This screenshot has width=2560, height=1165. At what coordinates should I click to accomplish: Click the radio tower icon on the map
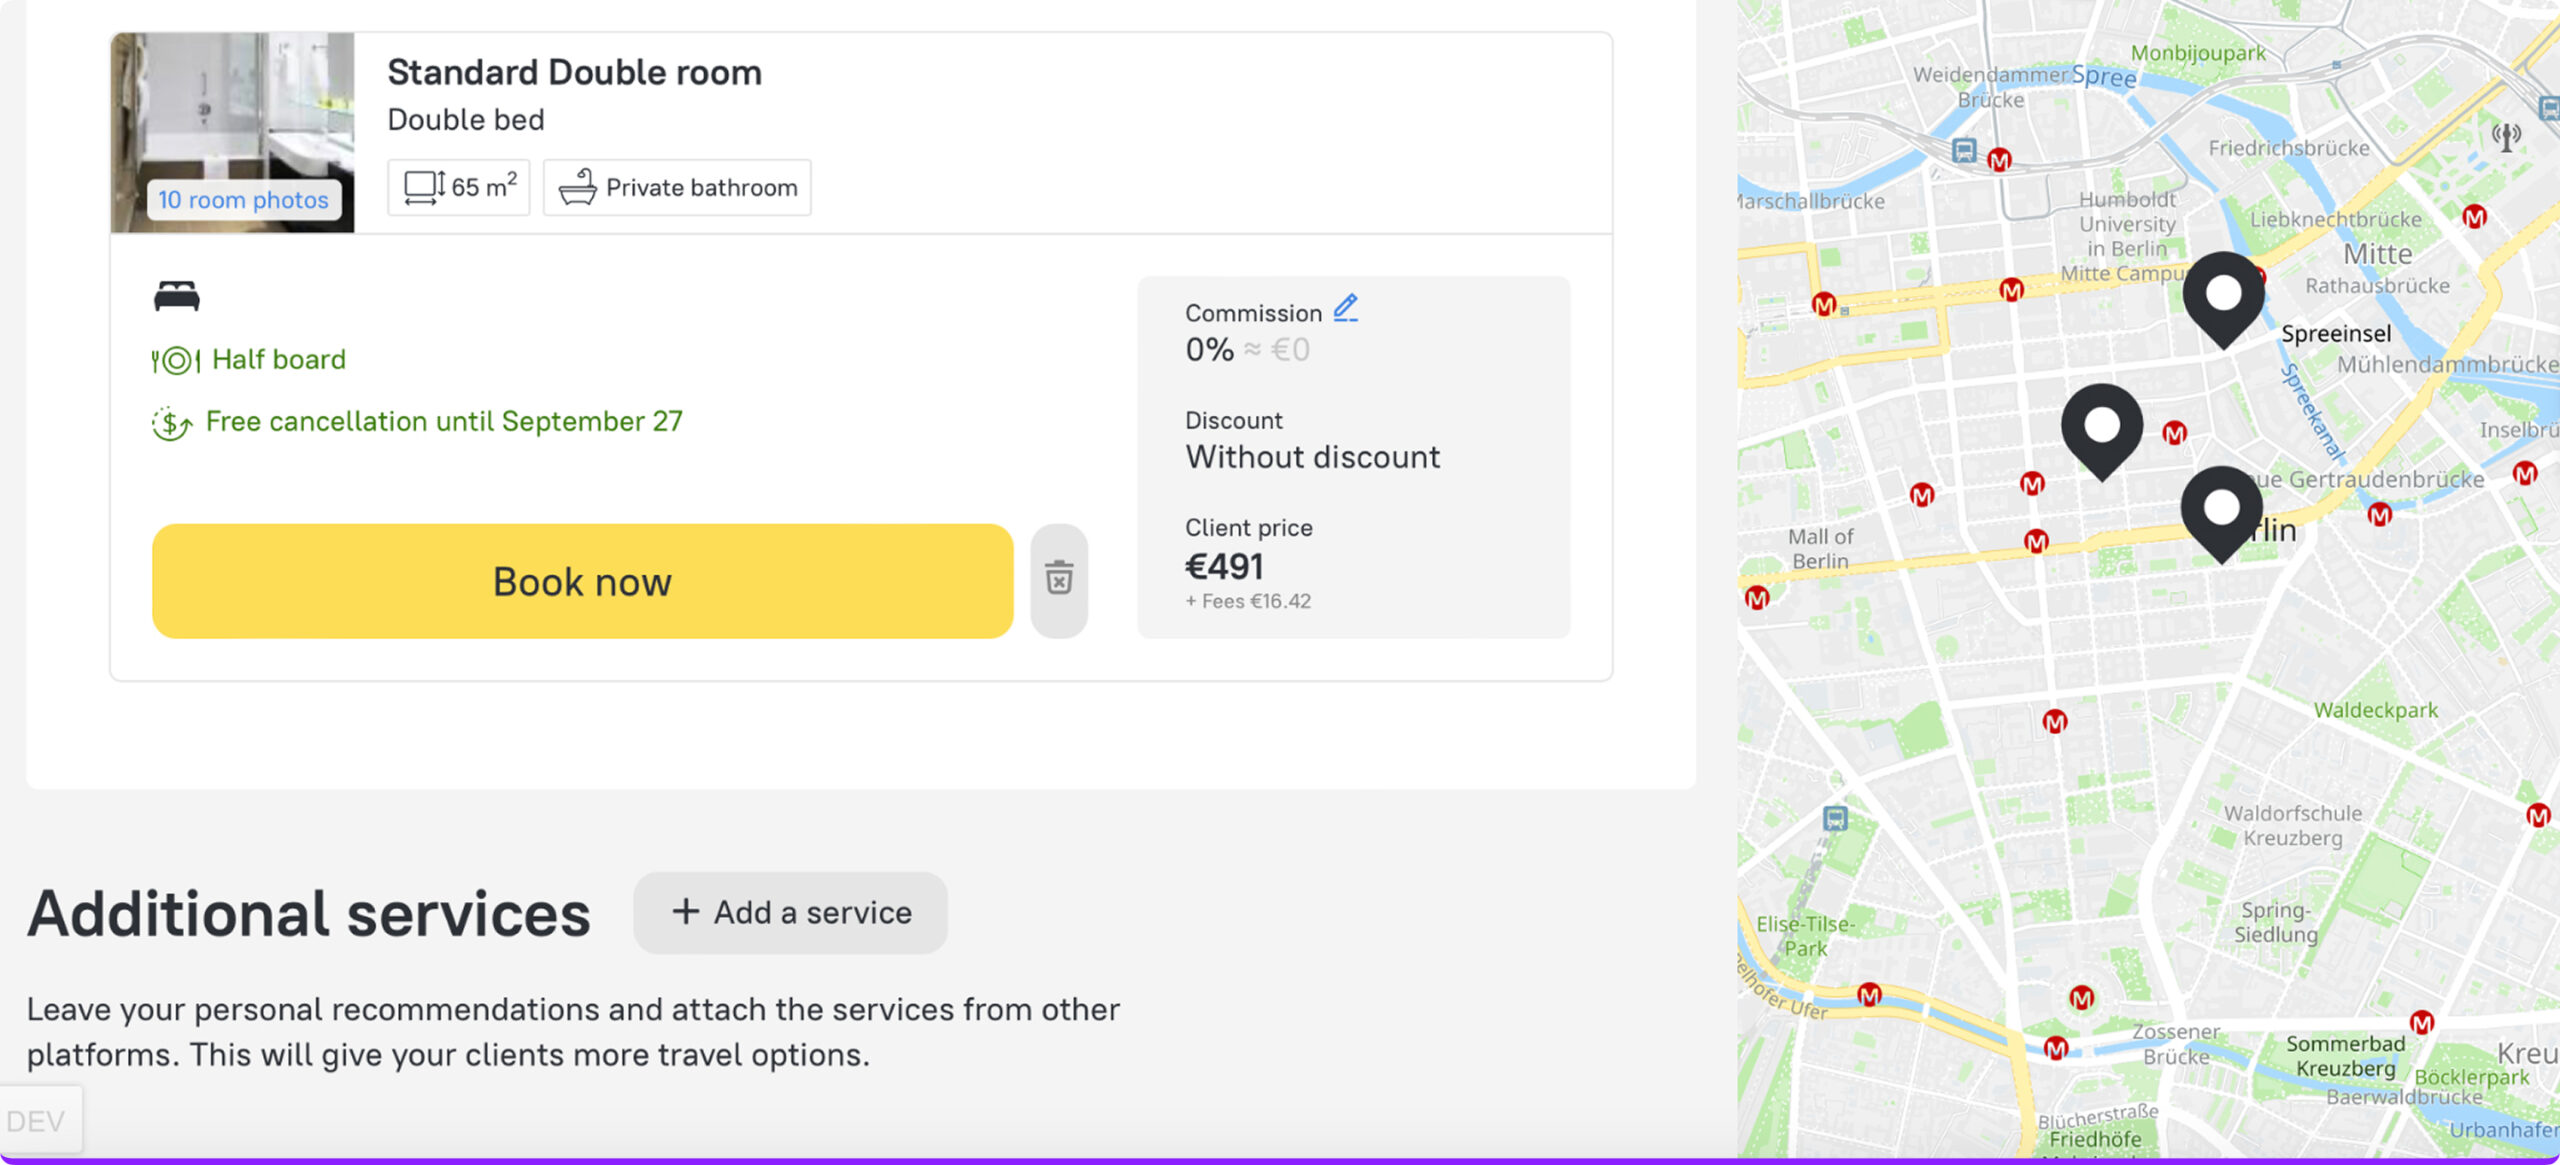pyautogui.click(x=2506, y=136)
